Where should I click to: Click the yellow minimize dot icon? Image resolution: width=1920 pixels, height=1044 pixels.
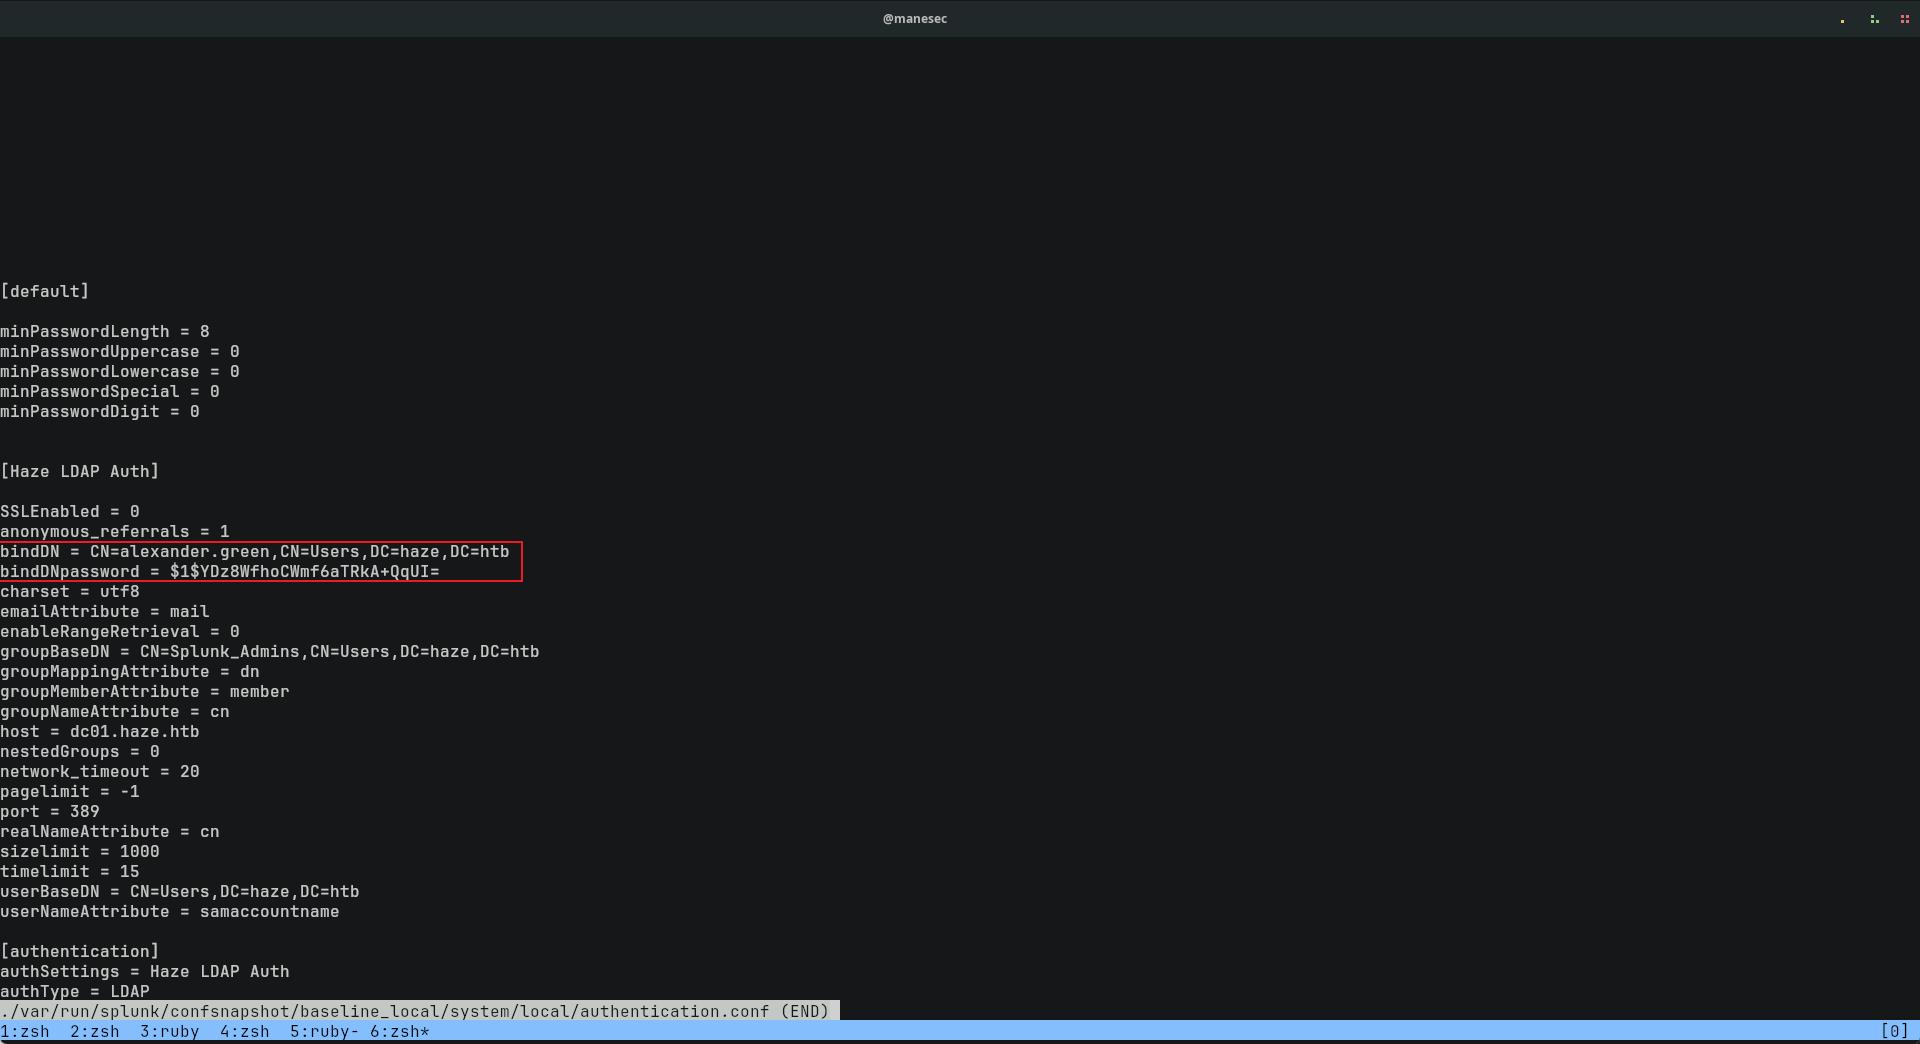pyautogui.click(x=1842, y=20)
